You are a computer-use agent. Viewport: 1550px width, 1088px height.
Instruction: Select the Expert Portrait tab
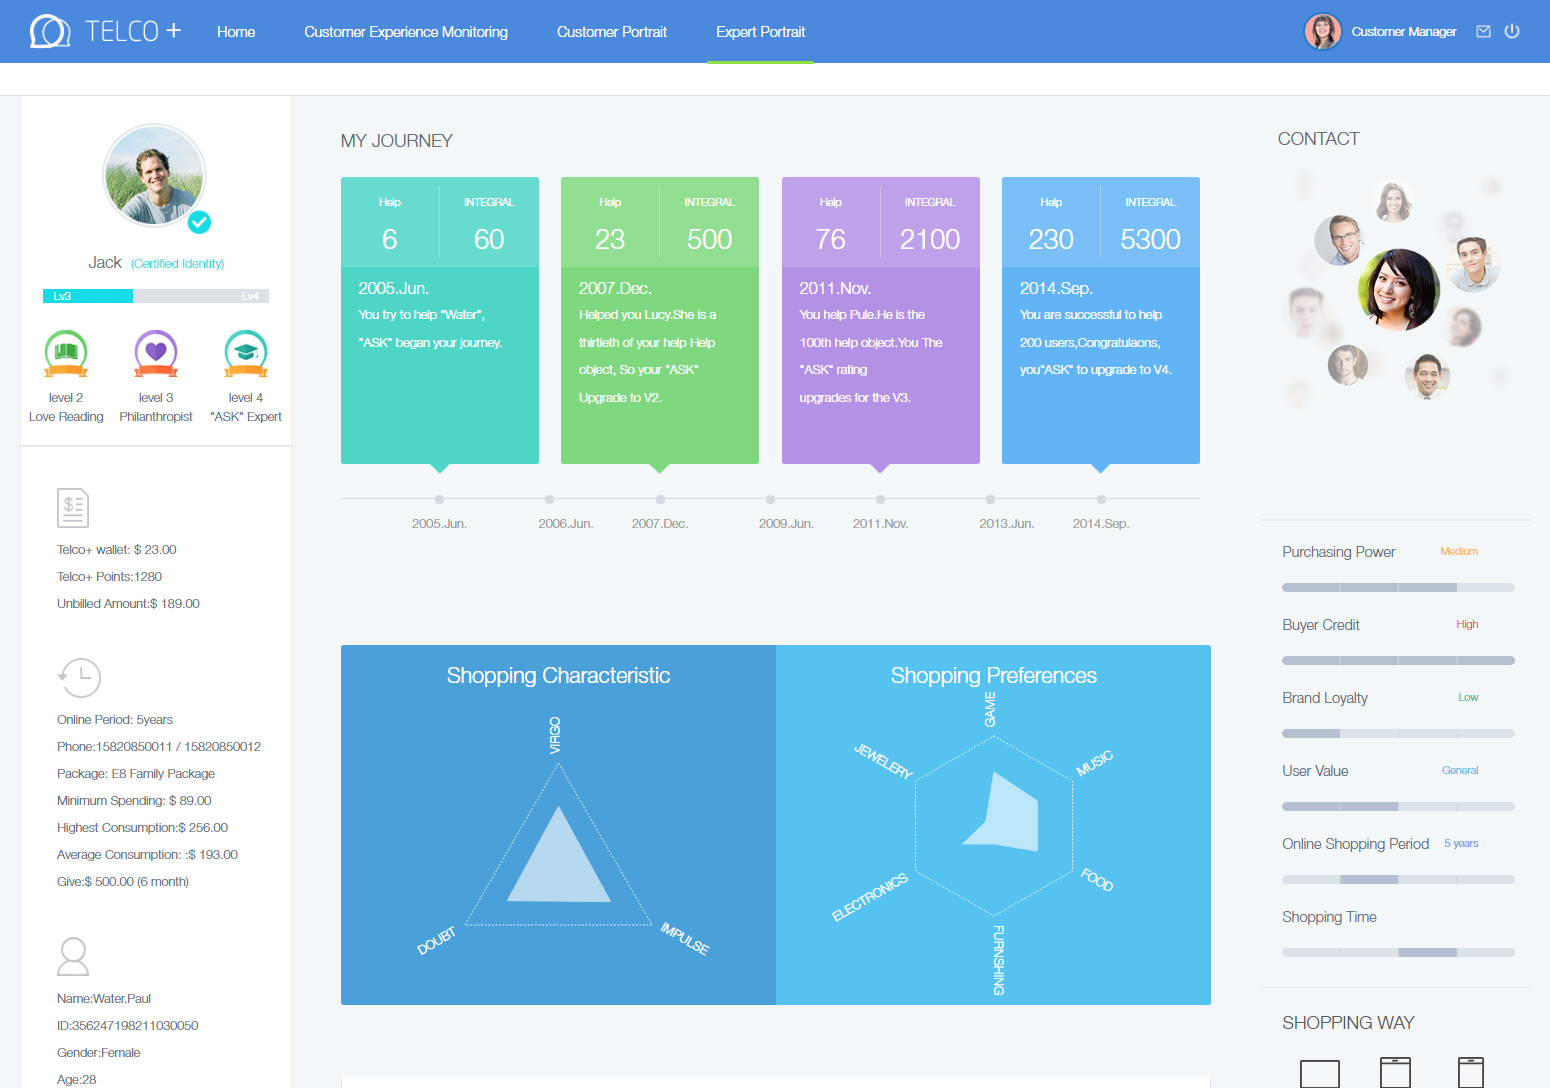pyautogui.click(x=760, y=32)
